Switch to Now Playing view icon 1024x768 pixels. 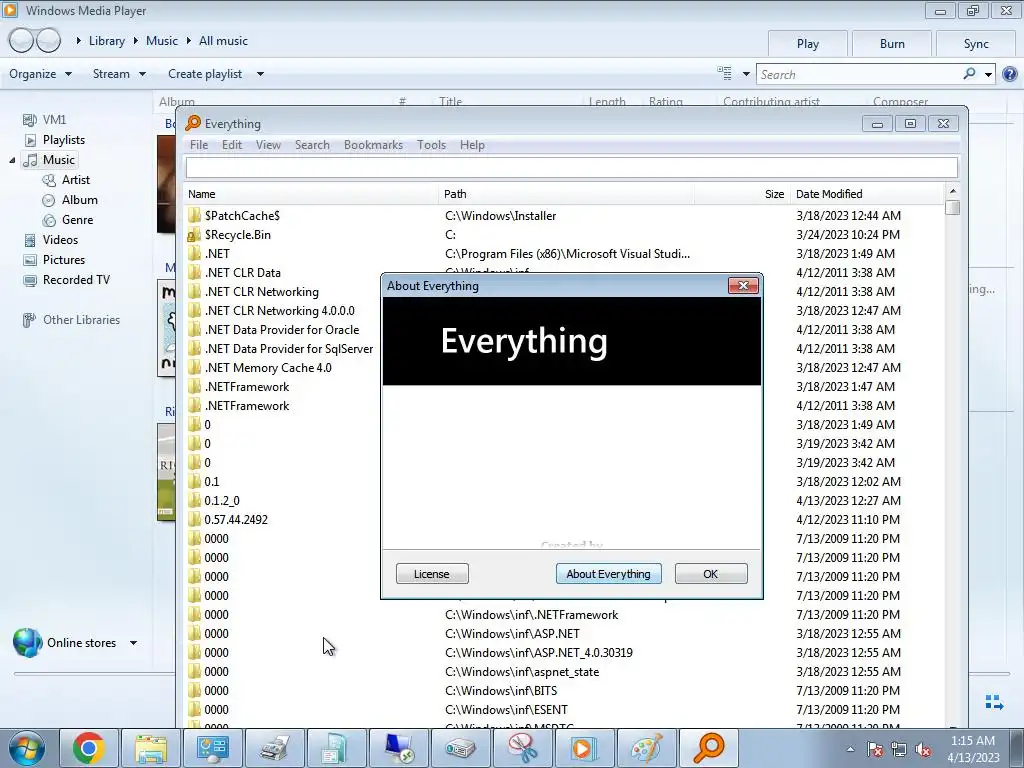pos(994,702)
